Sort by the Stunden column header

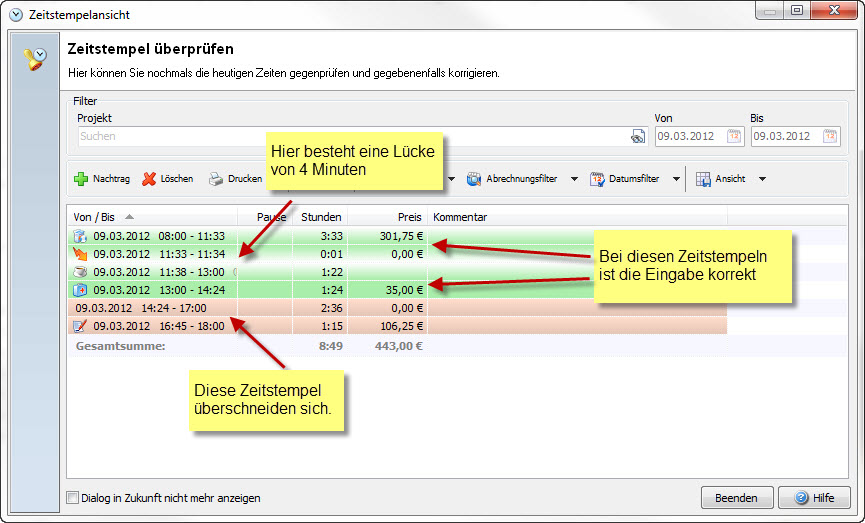(x=320, y=216)
